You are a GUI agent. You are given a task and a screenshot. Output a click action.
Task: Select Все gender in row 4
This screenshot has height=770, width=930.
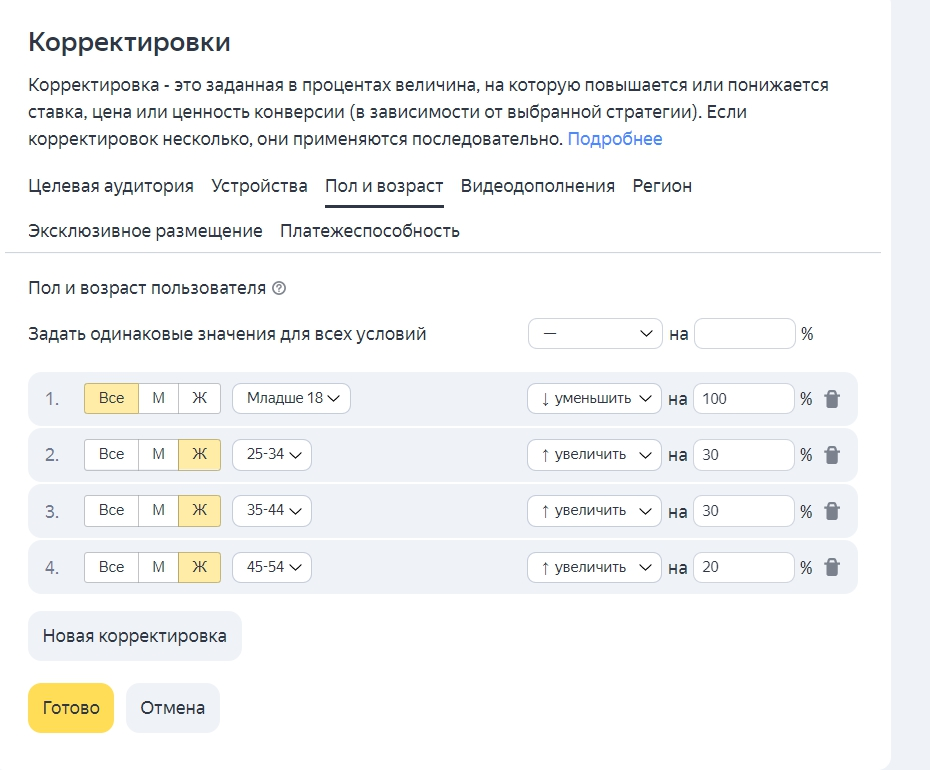(x=112, y=567)
